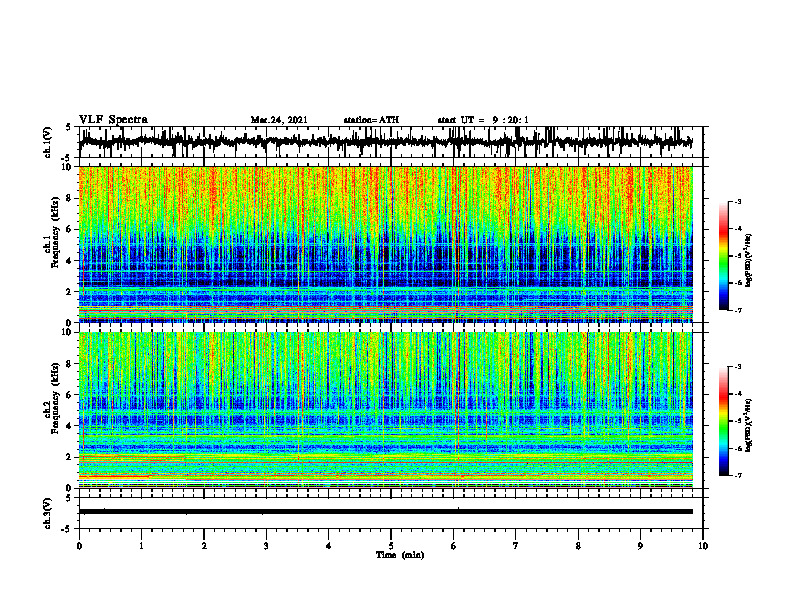Click inside the ch.1 voltage waveform panel
Viewport: 792px width, 612px height.
[x=393, y=142]
